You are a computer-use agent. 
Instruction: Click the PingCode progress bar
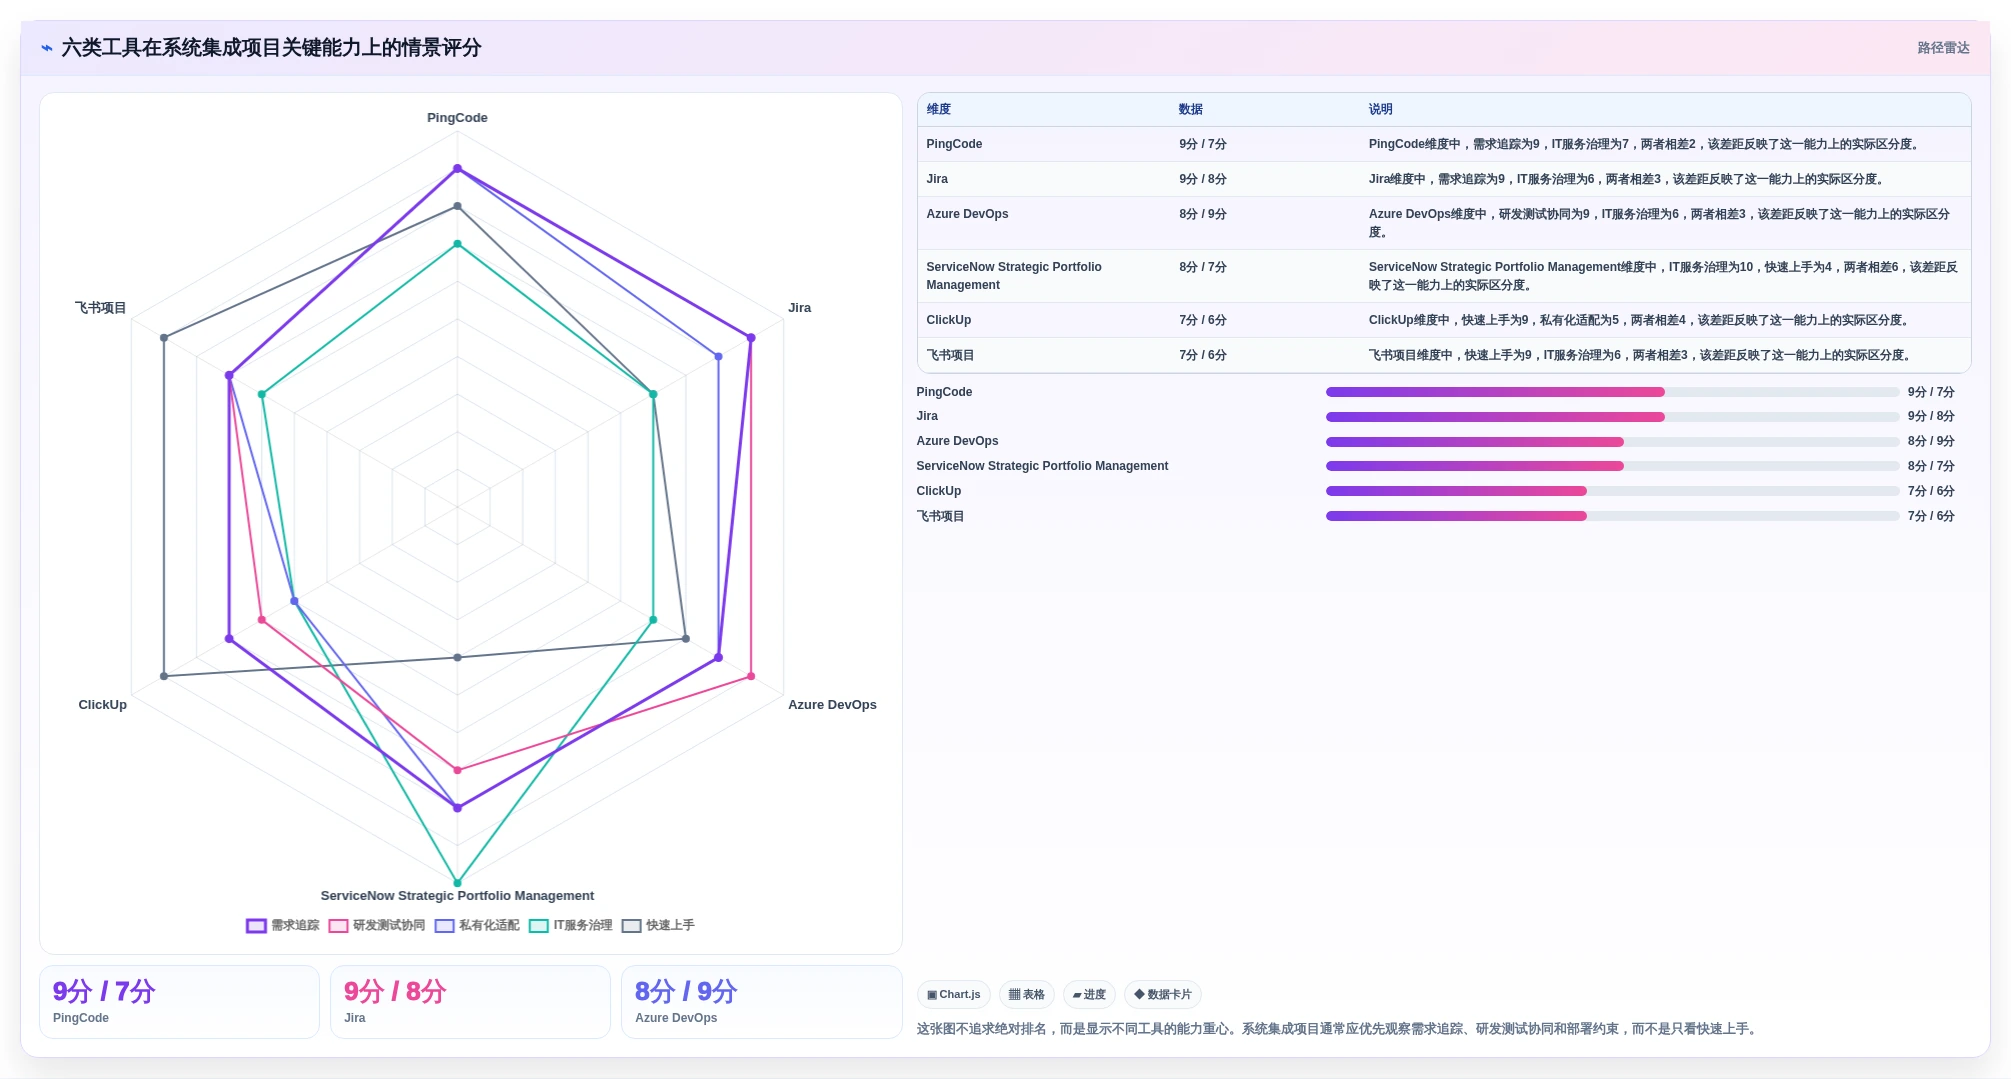pos(1612,392)
